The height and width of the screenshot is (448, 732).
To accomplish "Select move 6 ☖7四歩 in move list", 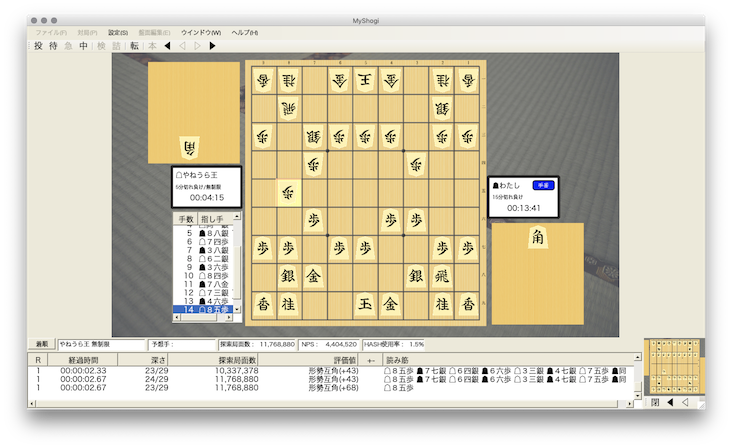I will point(203,242).
